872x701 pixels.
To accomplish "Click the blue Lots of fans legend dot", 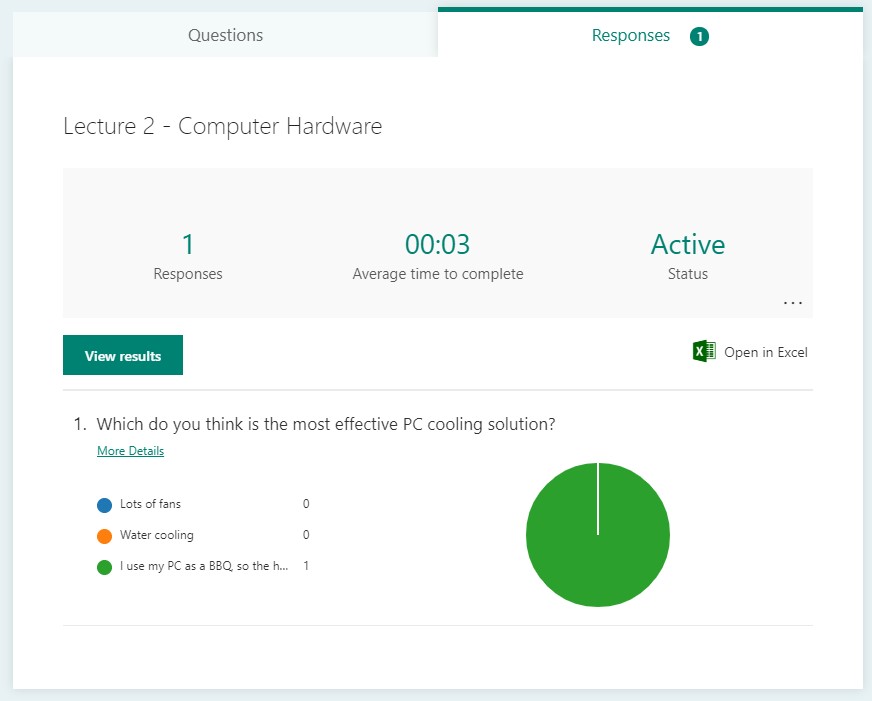I will [104, 505].
